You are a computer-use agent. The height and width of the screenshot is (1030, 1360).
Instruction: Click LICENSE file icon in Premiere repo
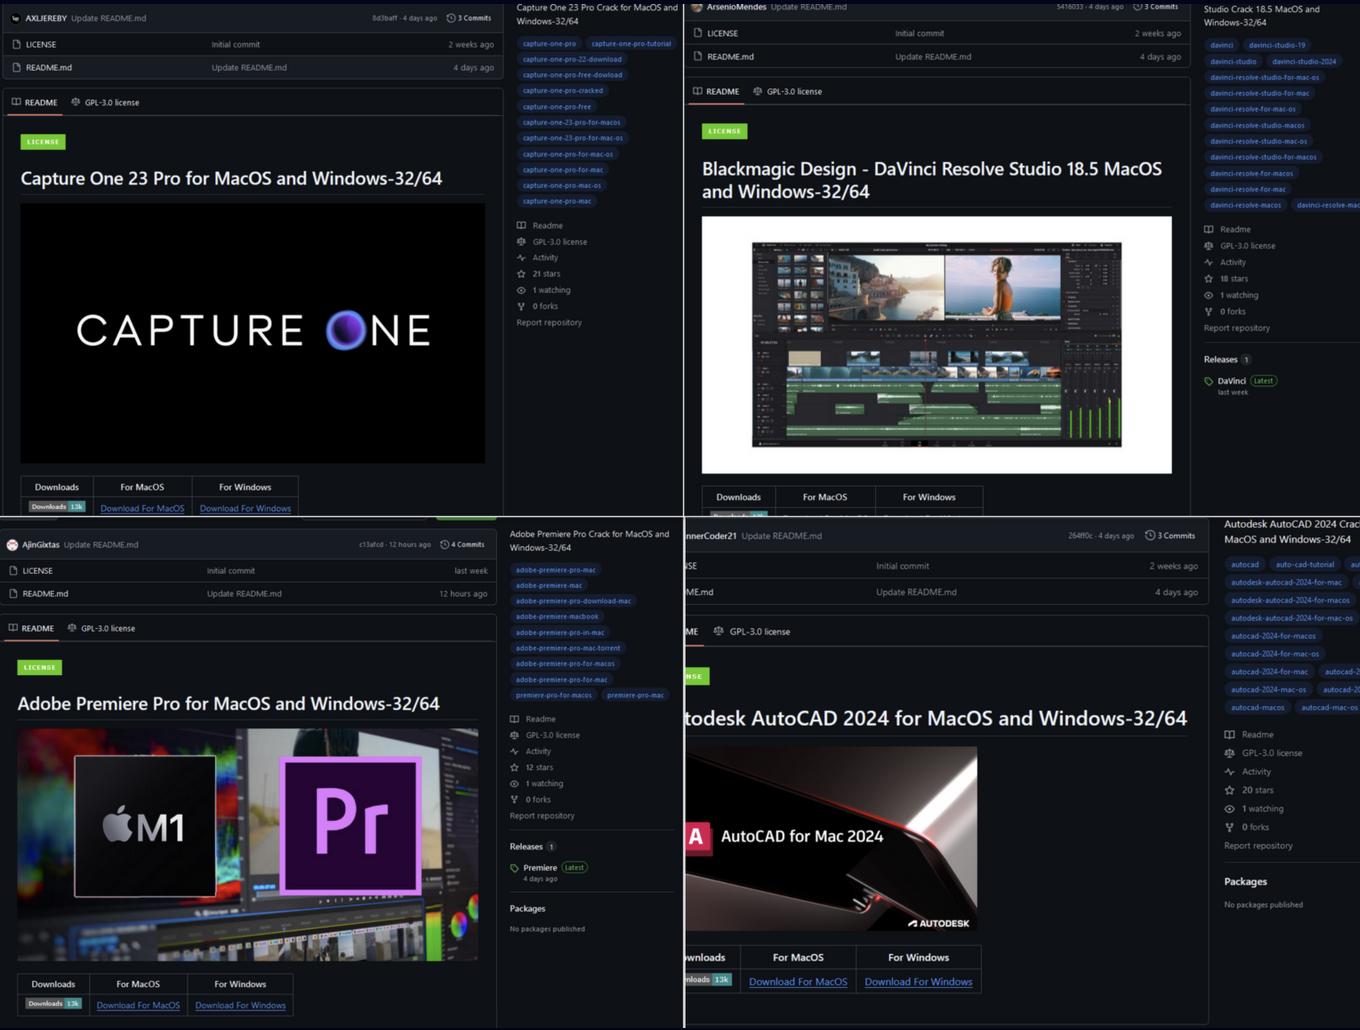(x=13, y=571)
